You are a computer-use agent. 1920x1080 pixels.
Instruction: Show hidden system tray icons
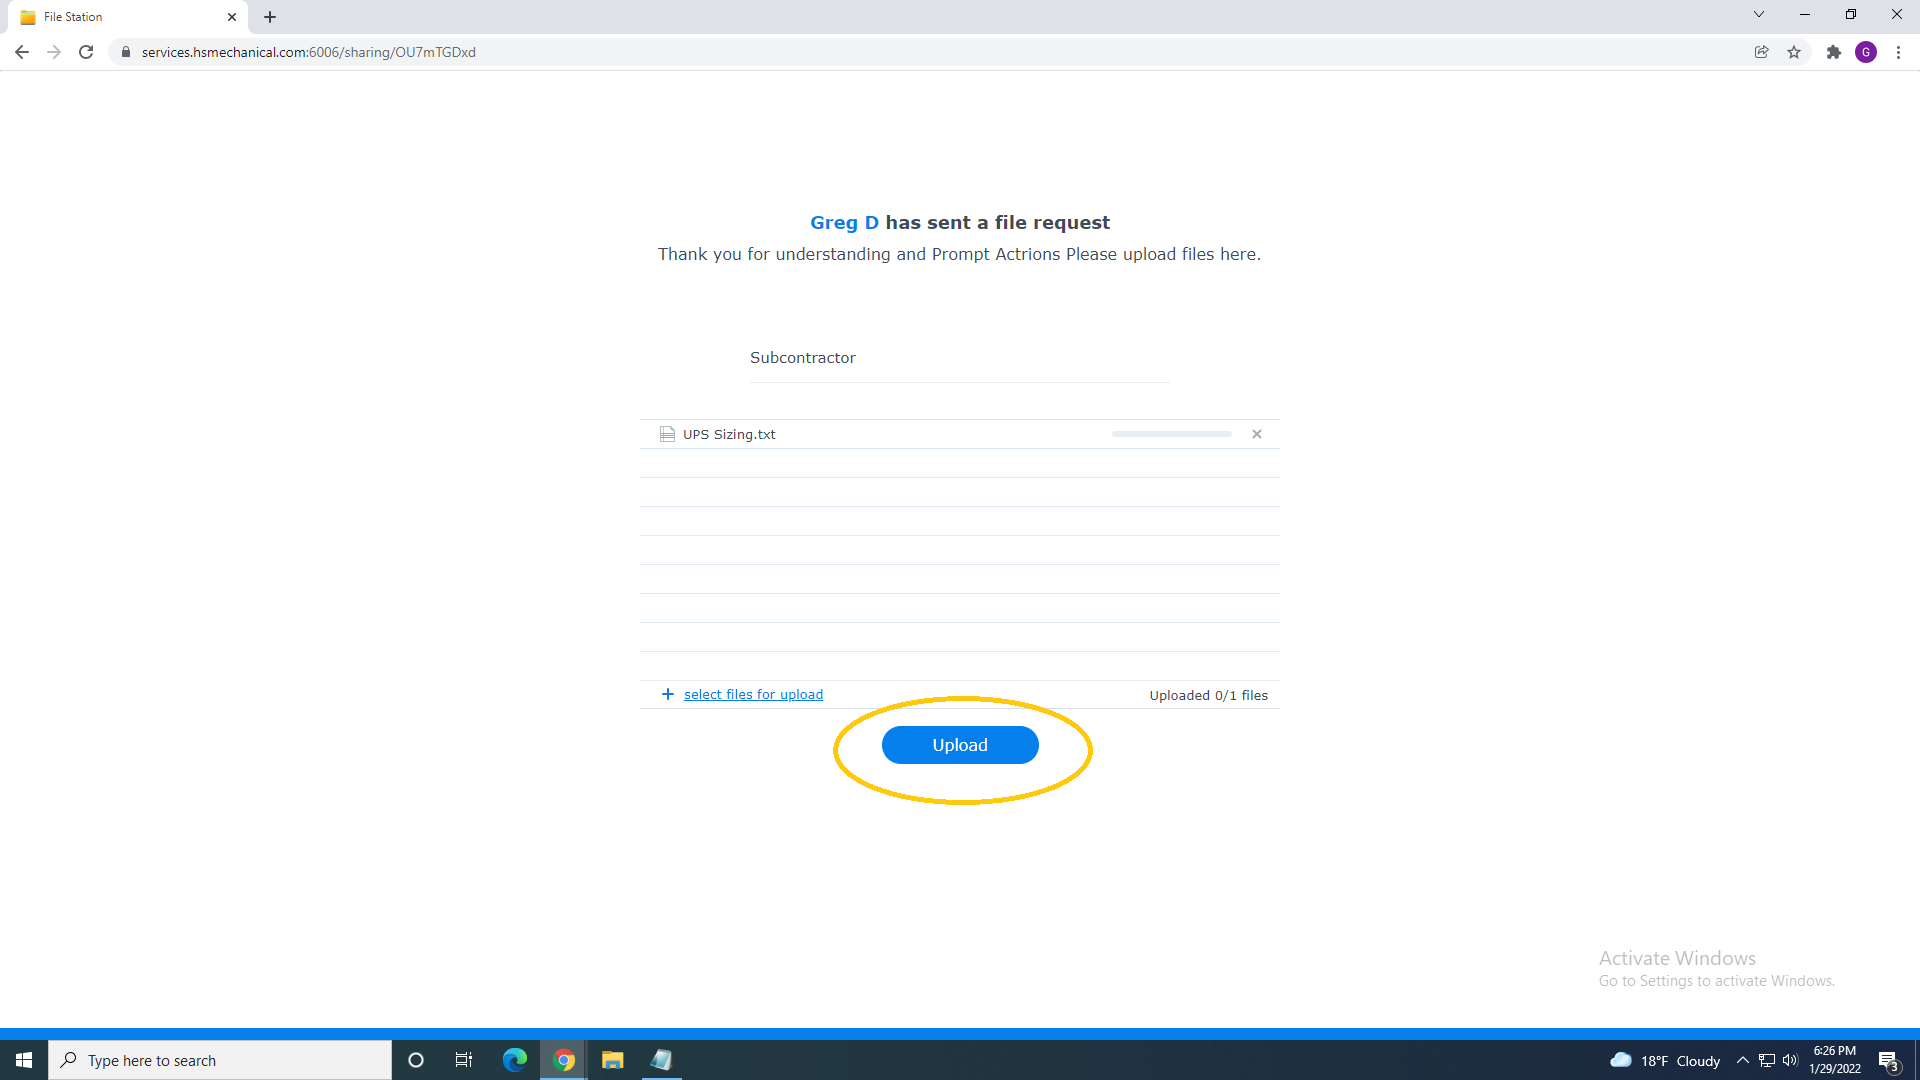point(1742,1060)
